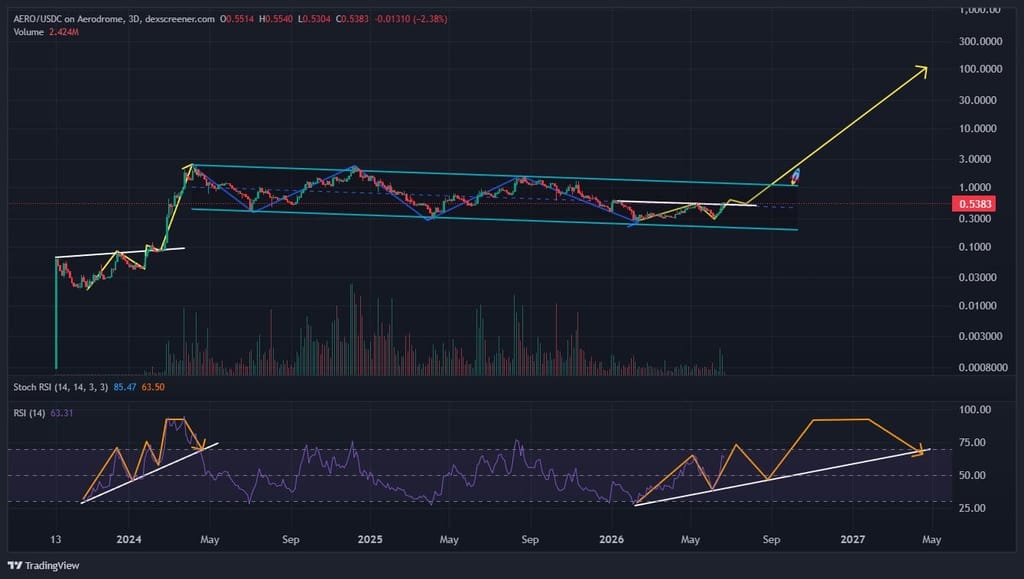The height and width of the screenshot is (579, 1024).
Task: Click the 0.0008000 price axis label
Action: (x=983, y=368)
